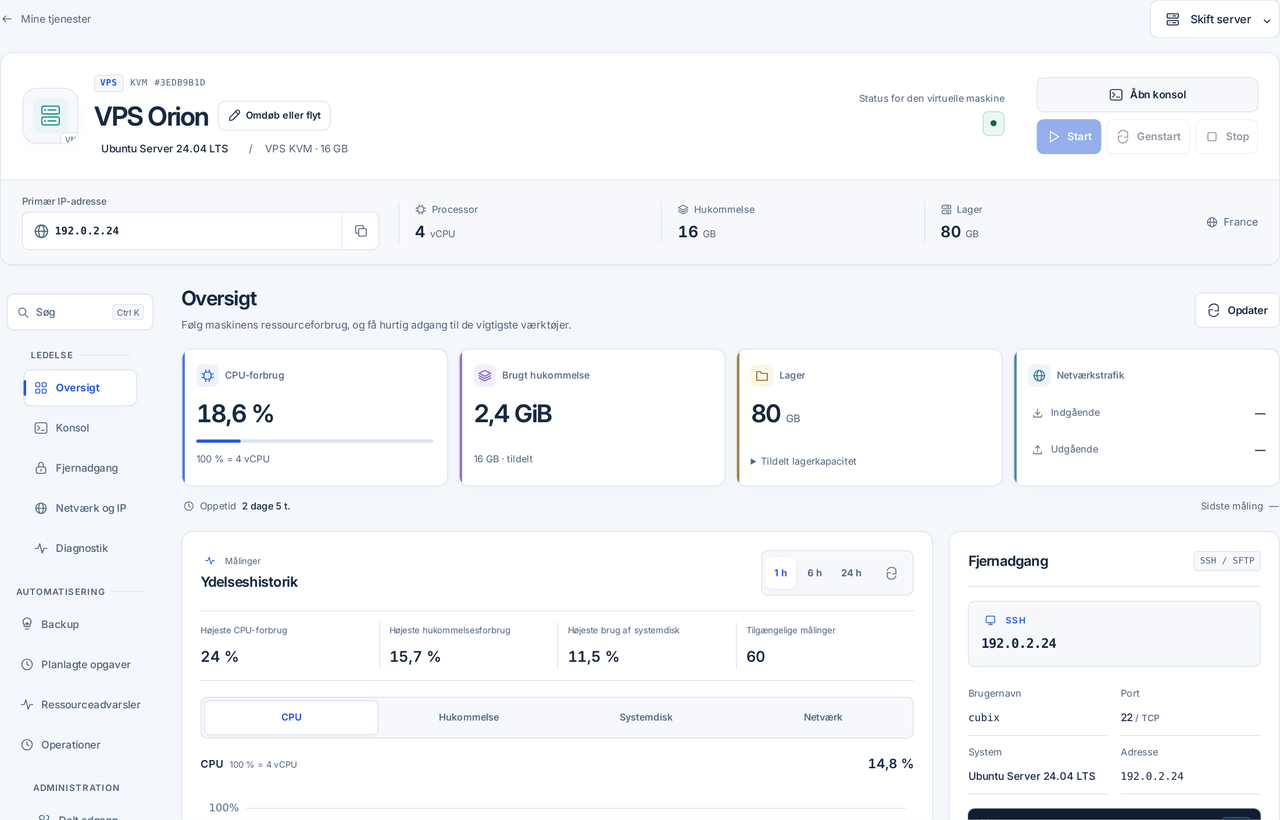
Task: Open Backup in the sidebar
Action: (80, 624)
